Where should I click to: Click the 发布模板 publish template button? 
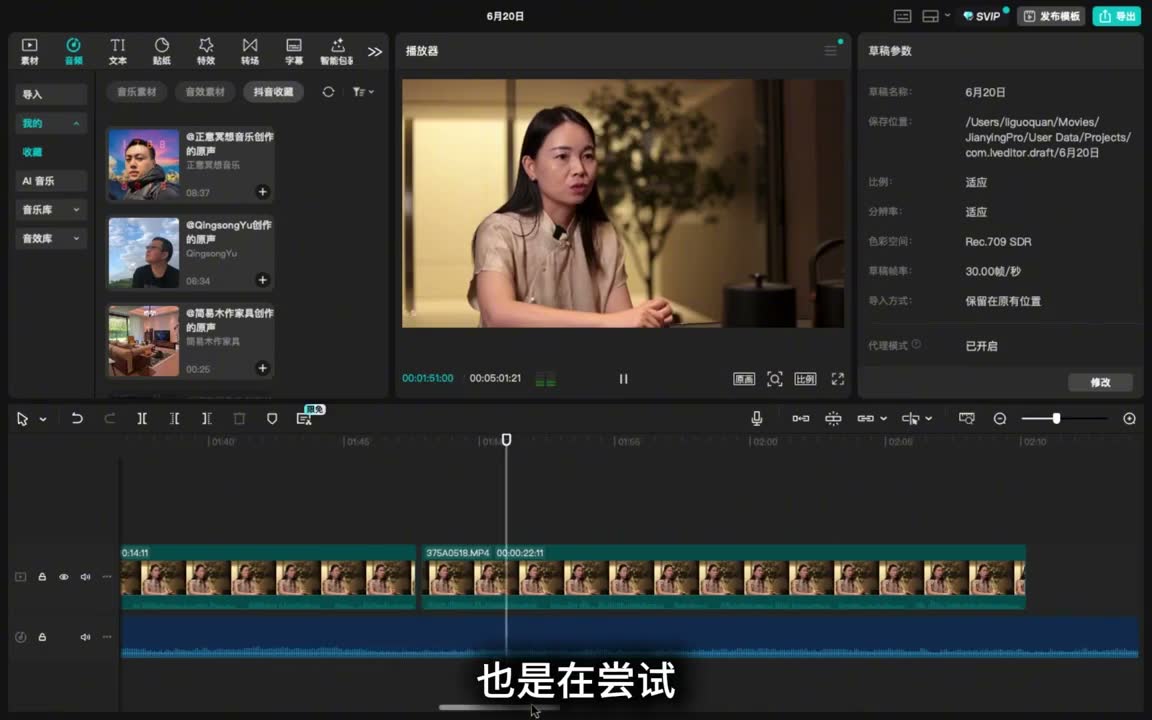(x=1051, y=16)
